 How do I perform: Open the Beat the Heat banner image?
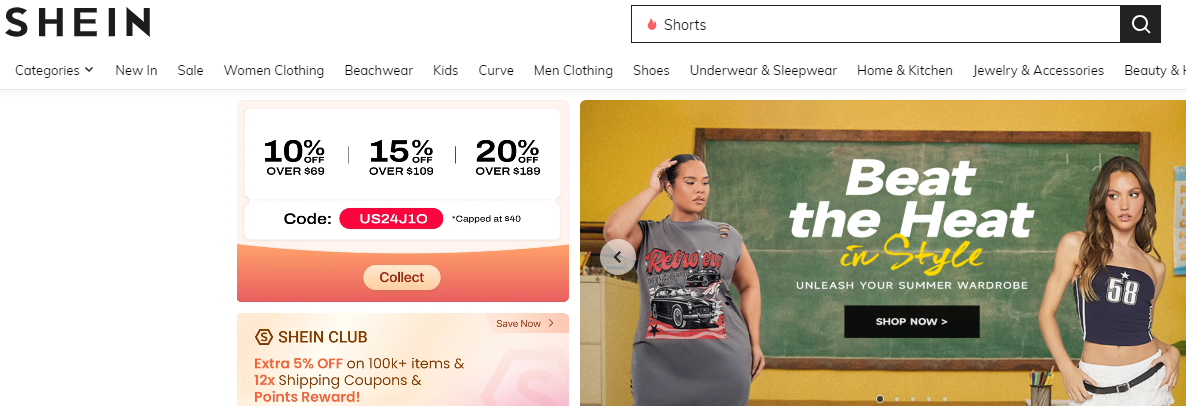pyautogui.click(x=883, y=253)
